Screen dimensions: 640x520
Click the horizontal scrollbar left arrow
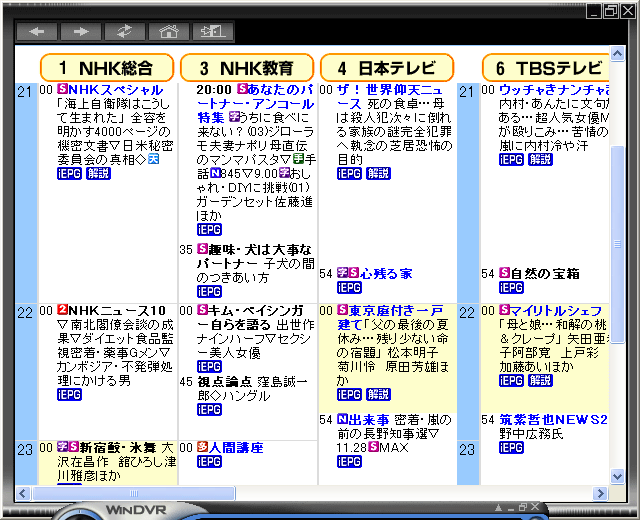coord(23,493)
